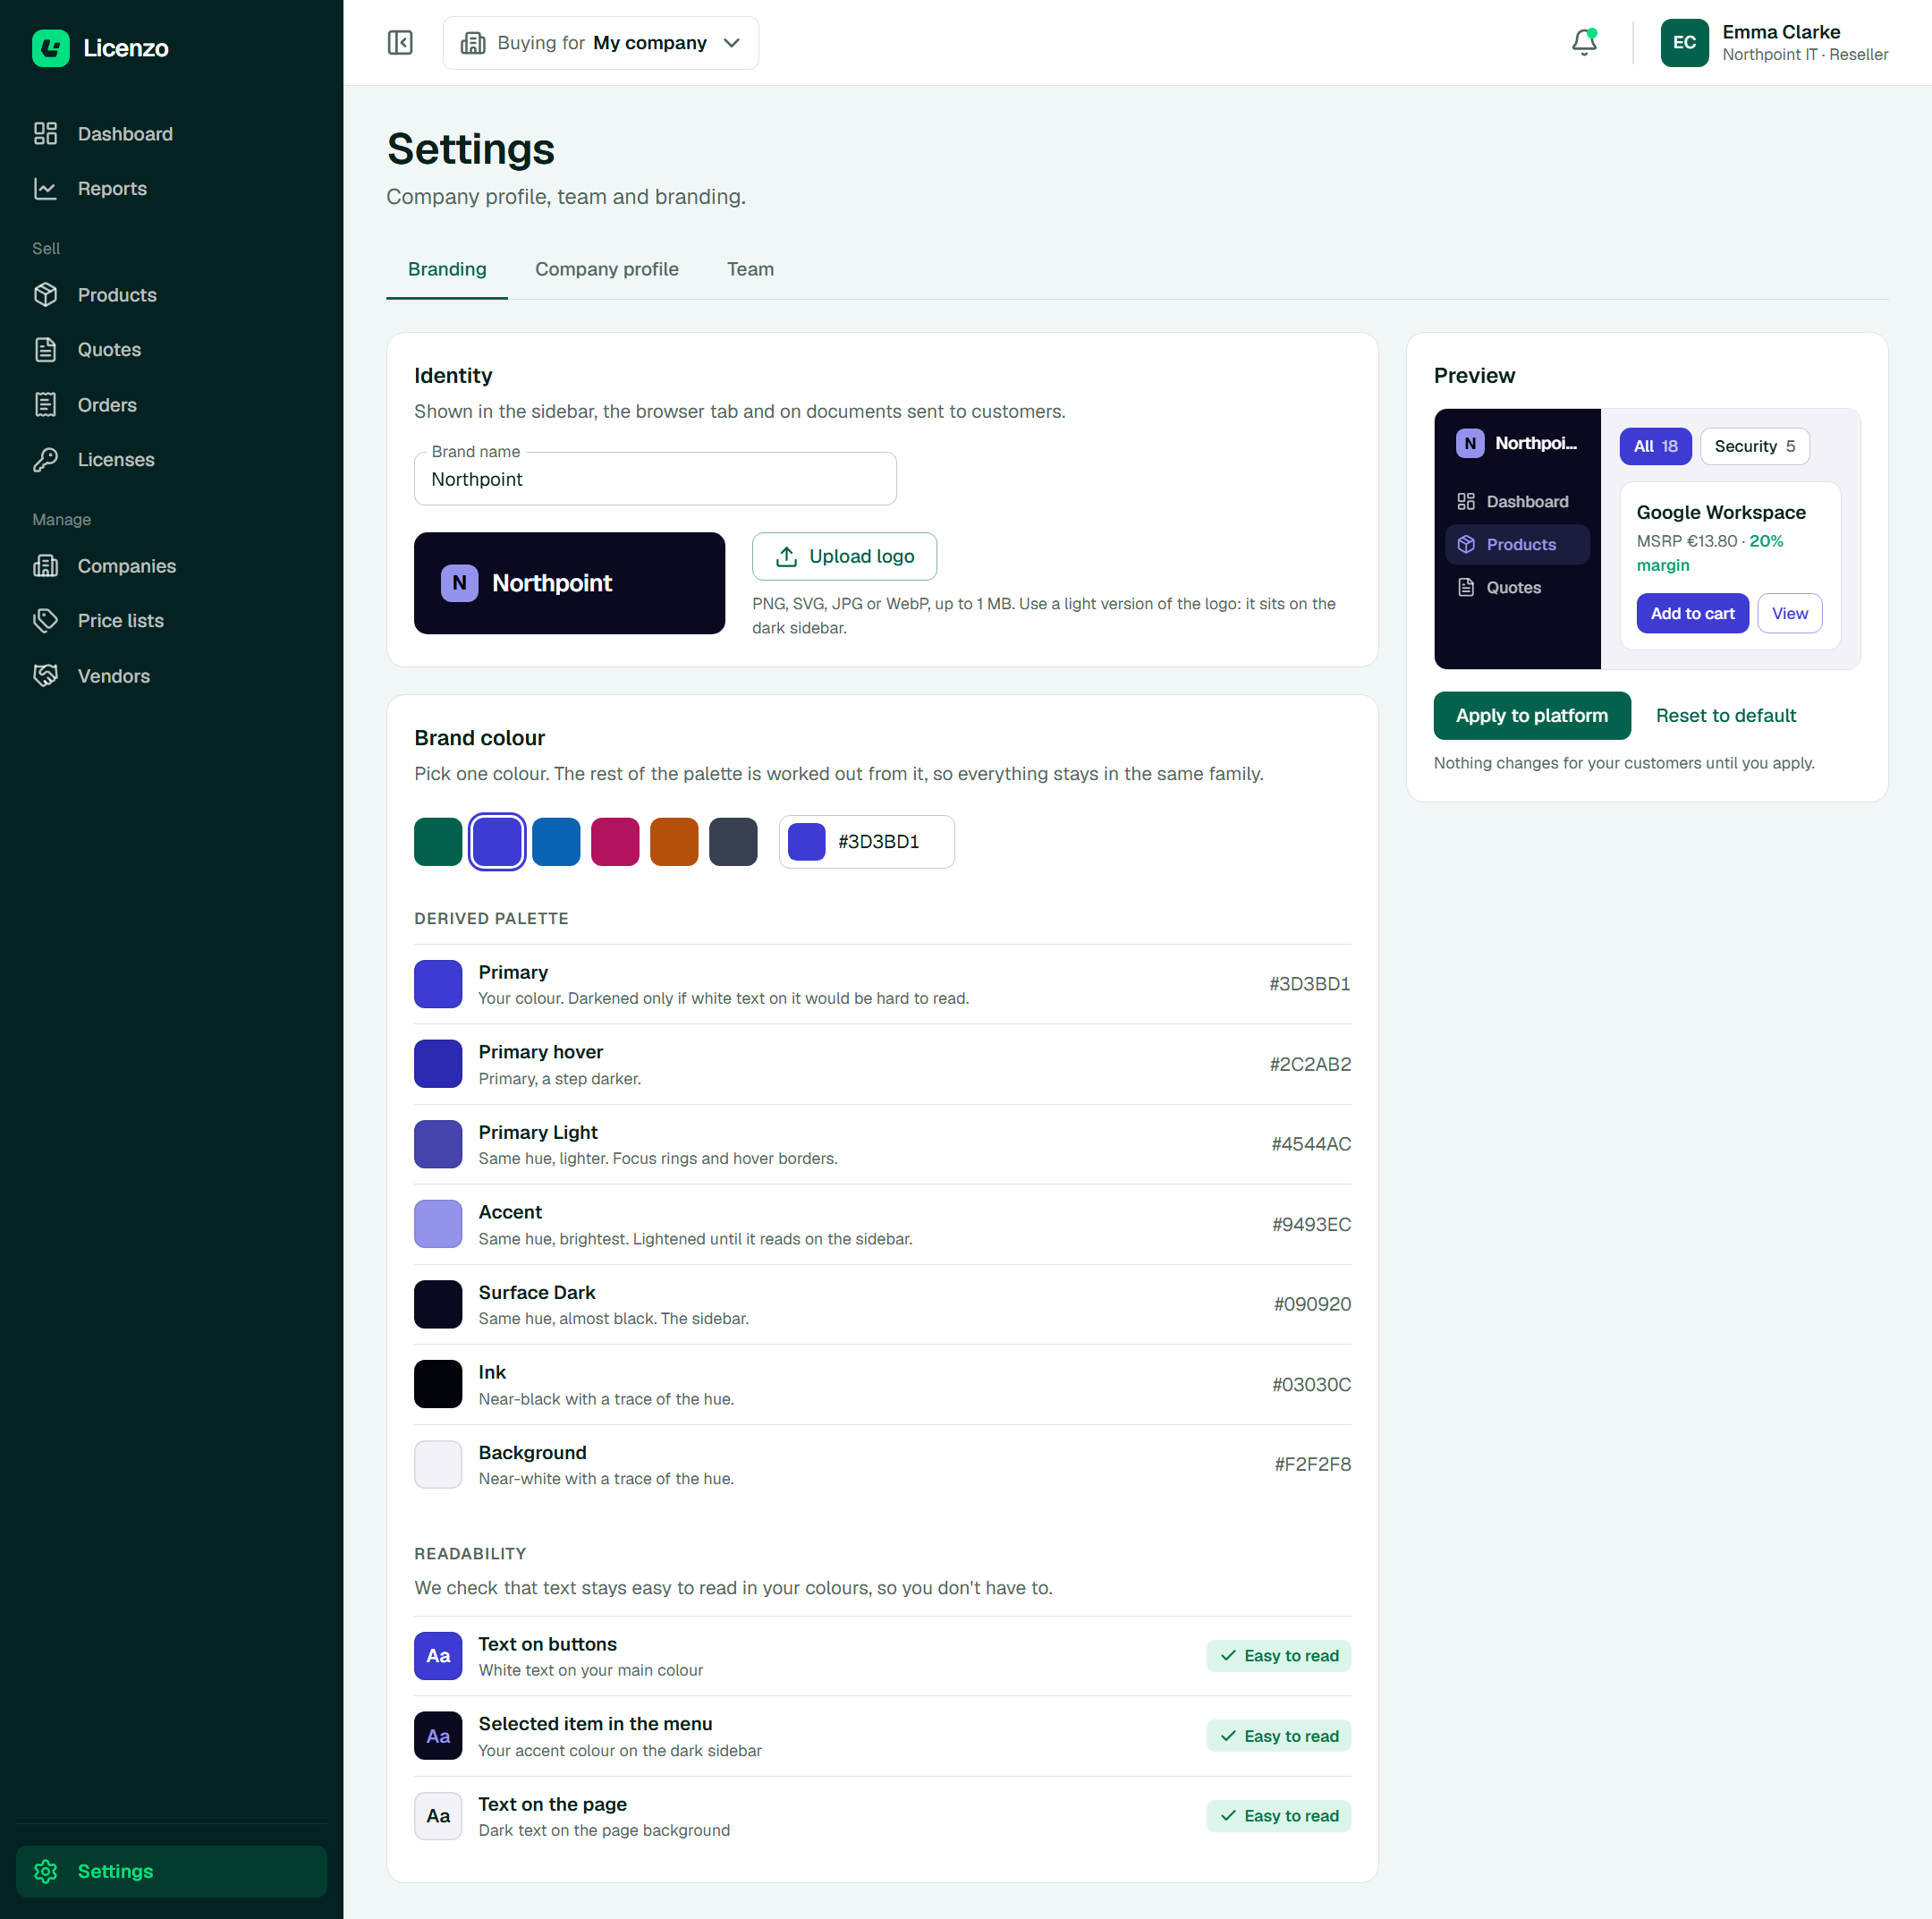The image size is (1932, 1919).
Task: Switch to Company profile tab
Action: click(606, 269)
